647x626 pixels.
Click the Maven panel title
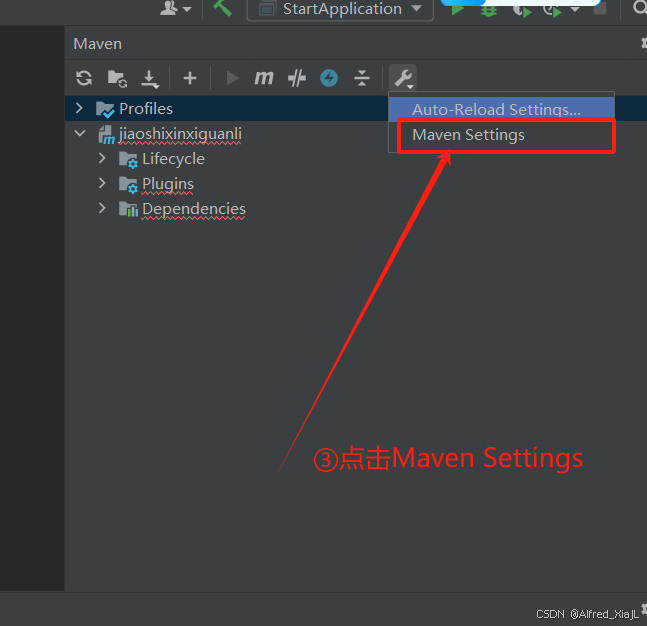pos(98,44)
